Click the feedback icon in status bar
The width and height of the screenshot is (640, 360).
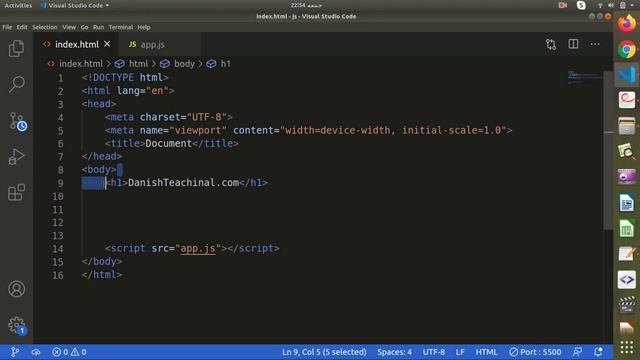[x=577, y=352]
